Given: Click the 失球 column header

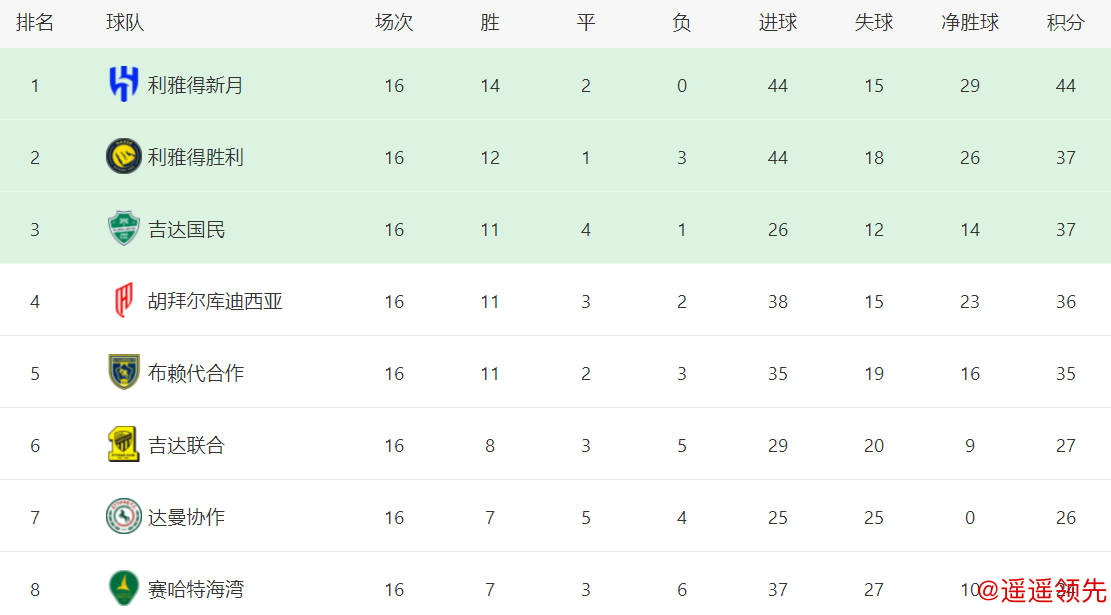Looking at the screenshot, I should click(873, 23).
